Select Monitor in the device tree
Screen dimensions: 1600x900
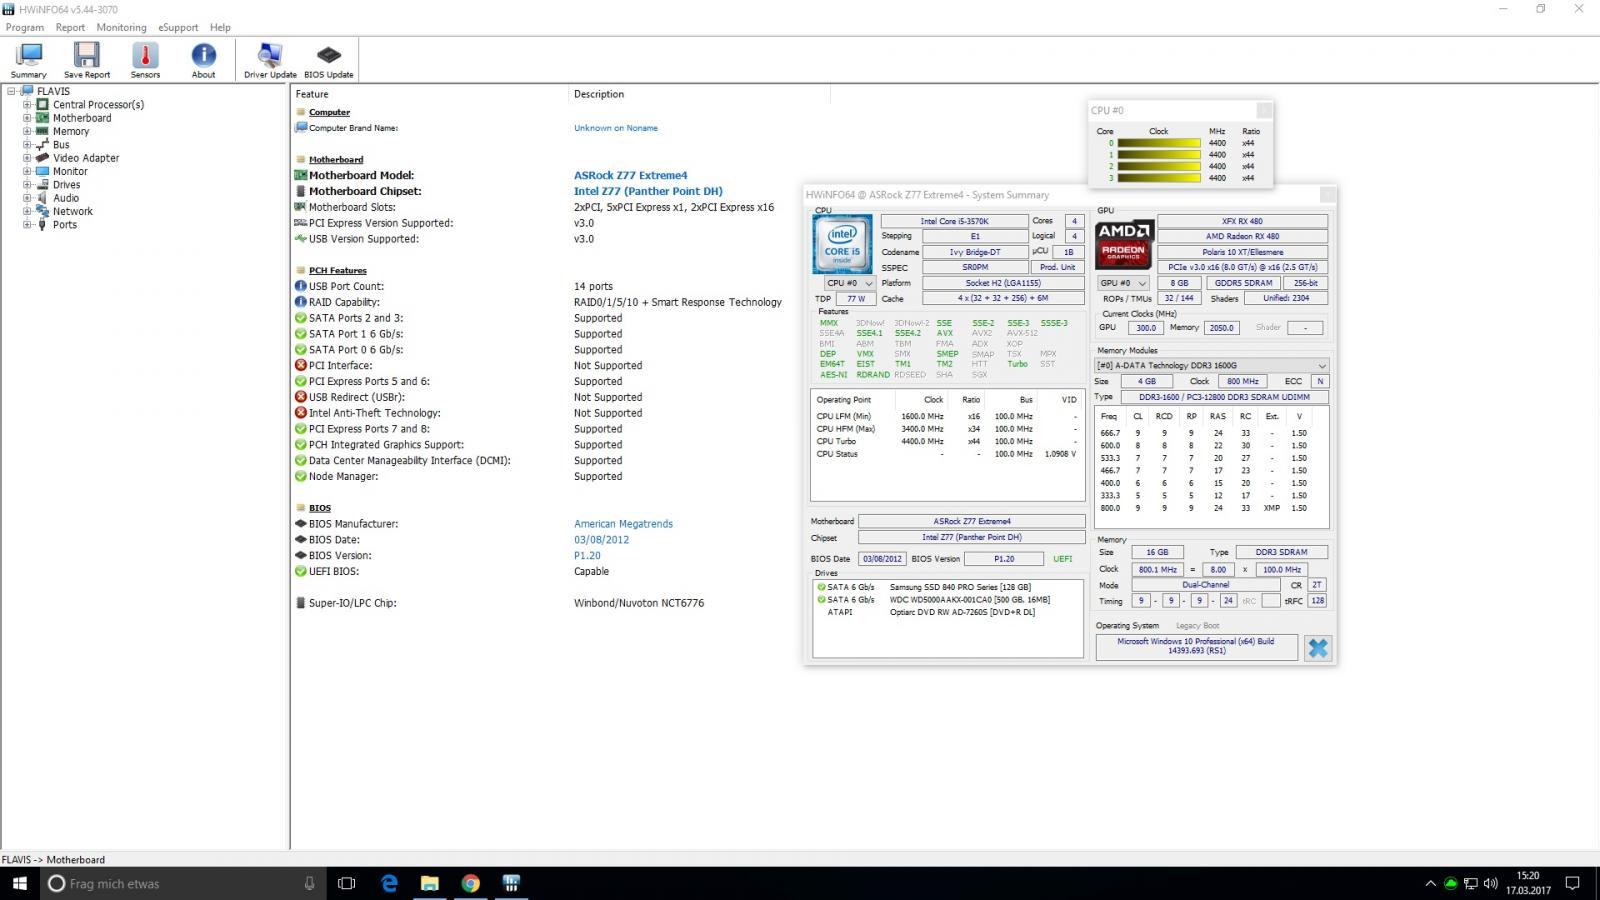pos(70,171)
